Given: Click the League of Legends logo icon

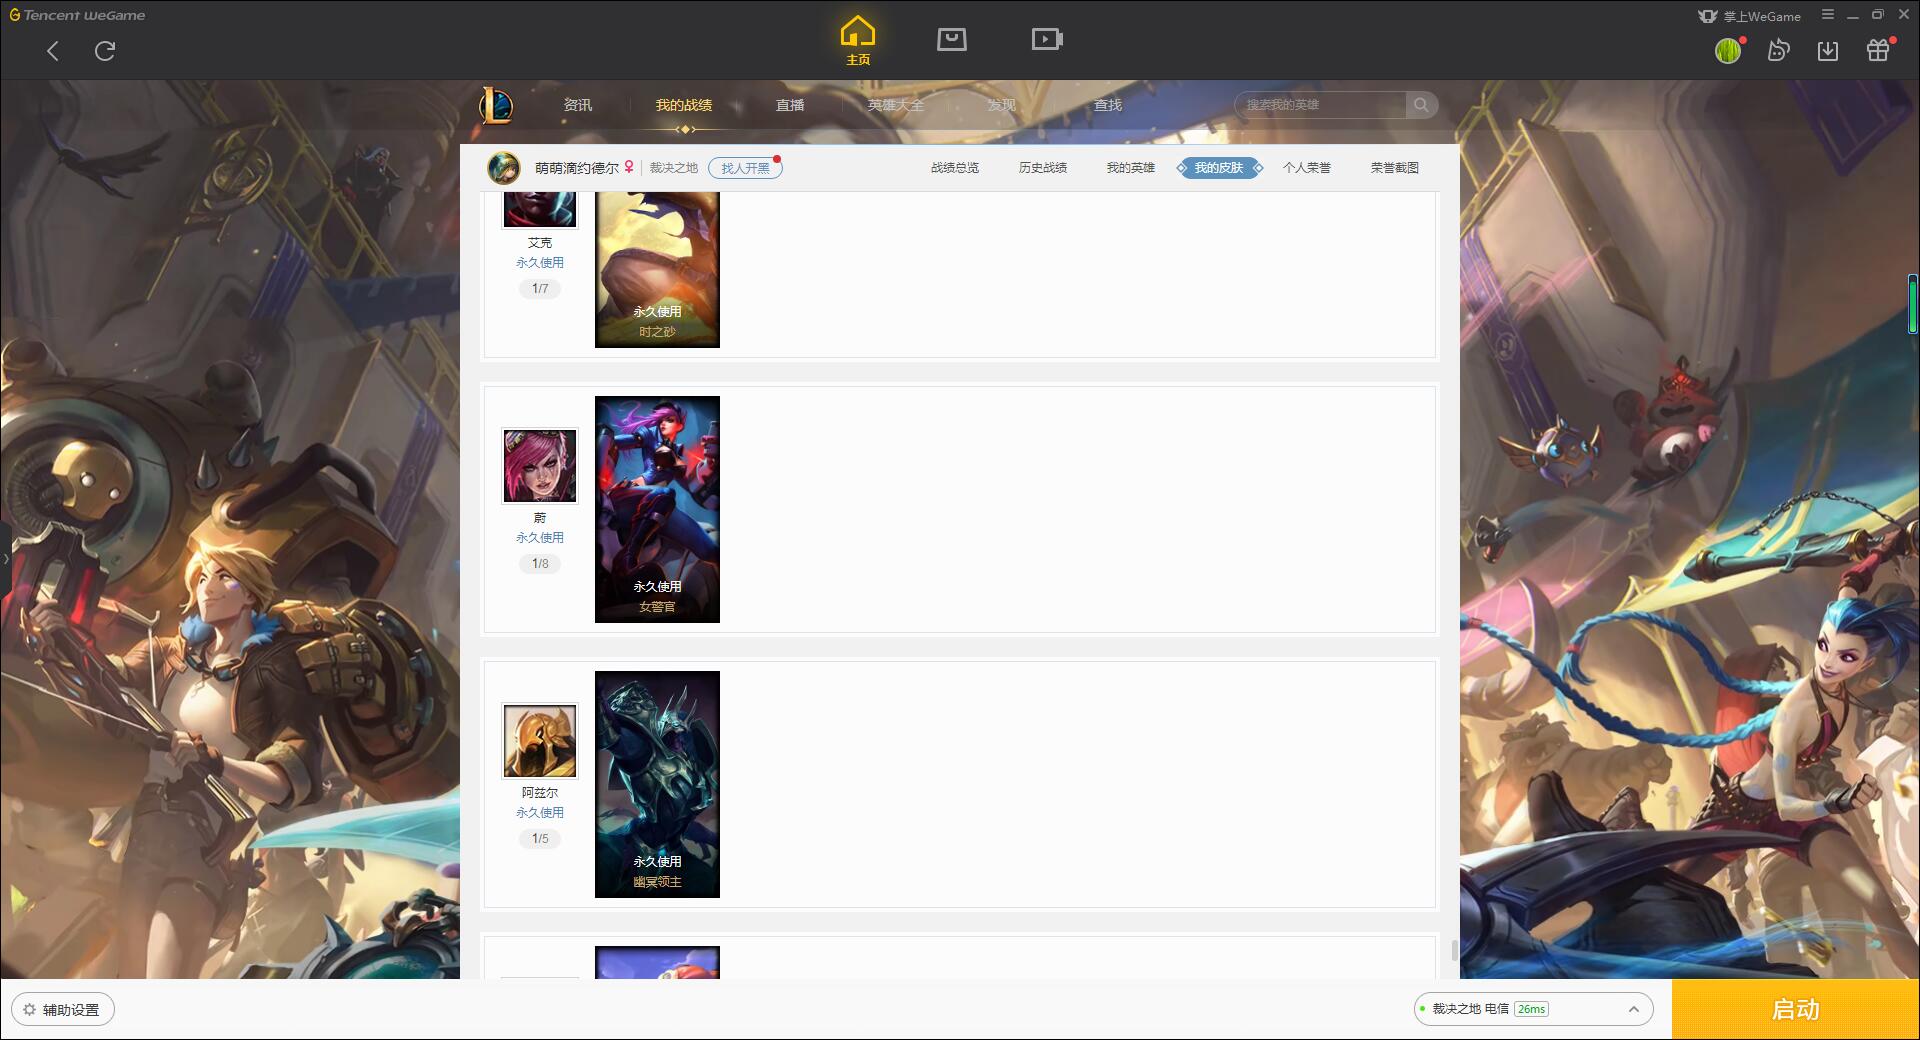Looking at the screenshot, I should point(496,105).
